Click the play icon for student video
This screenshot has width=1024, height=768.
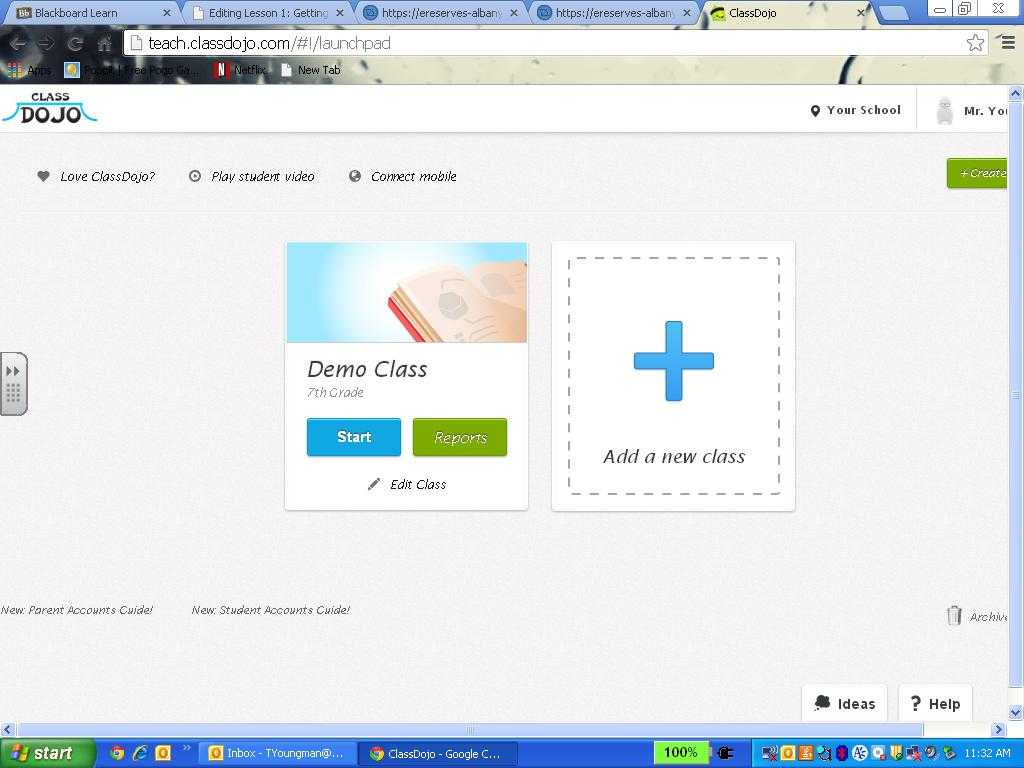195,176
